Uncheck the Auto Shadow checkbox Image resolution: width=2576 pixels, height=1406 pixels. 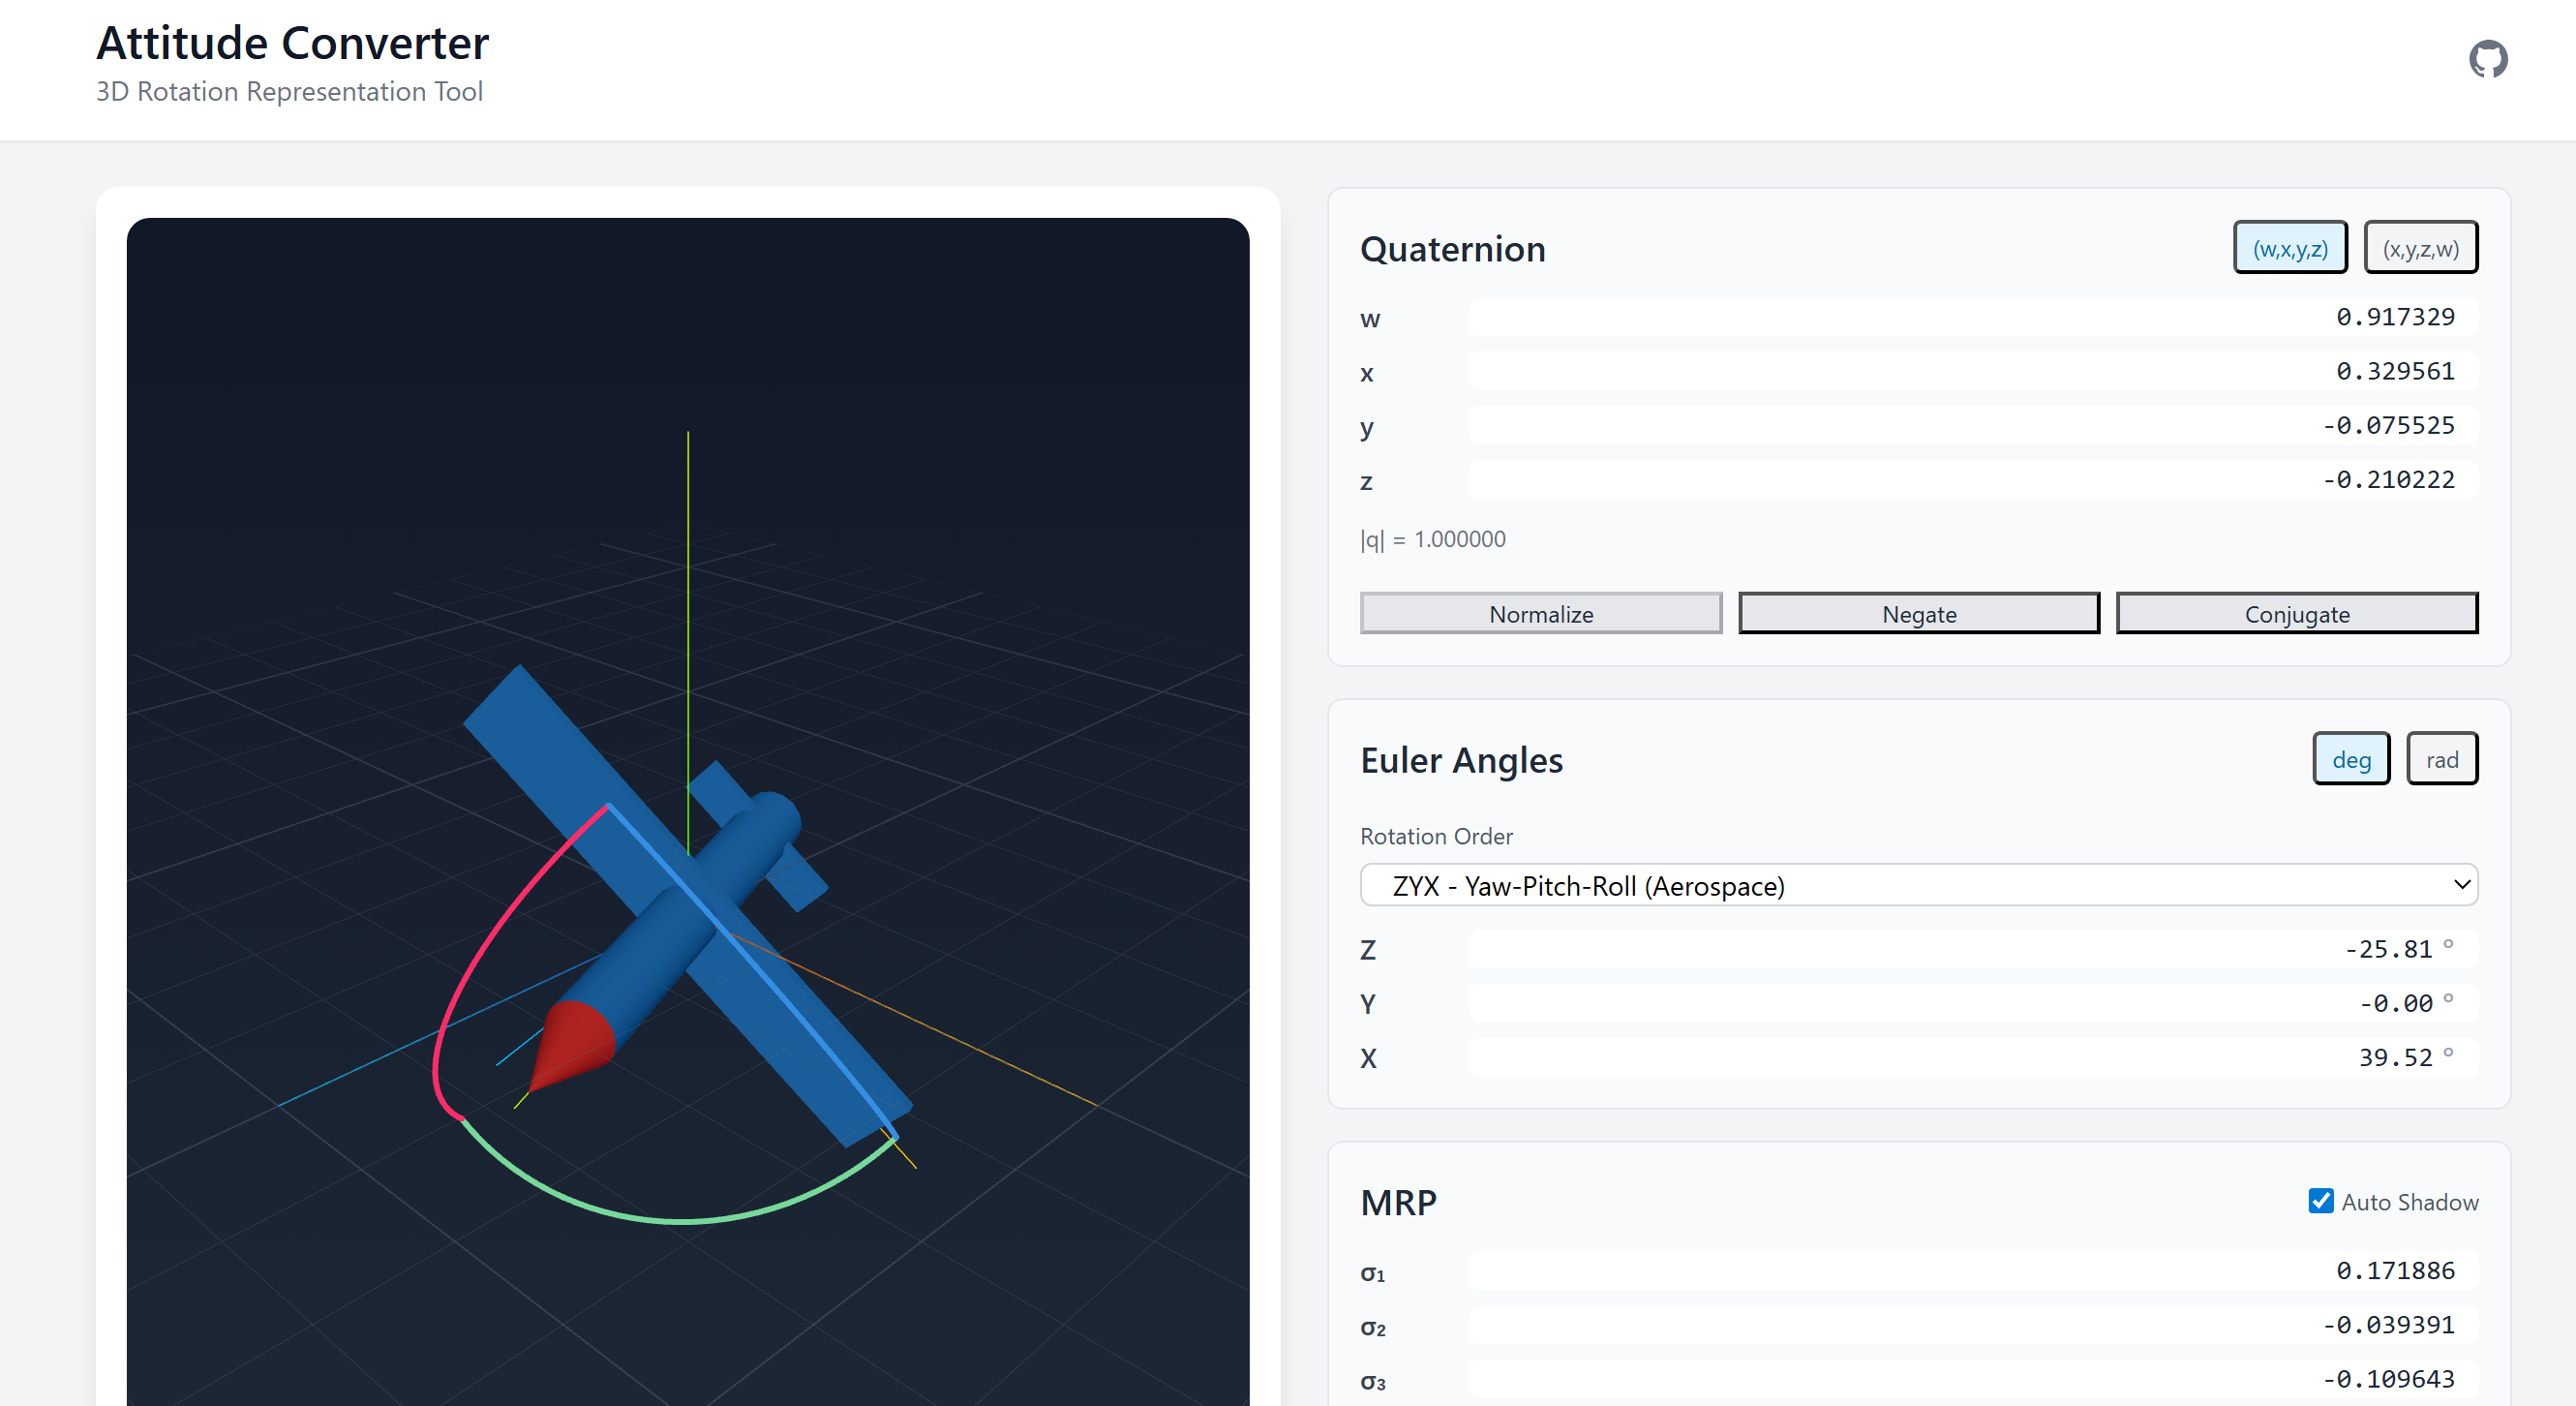click(x=2320, y=1201)
